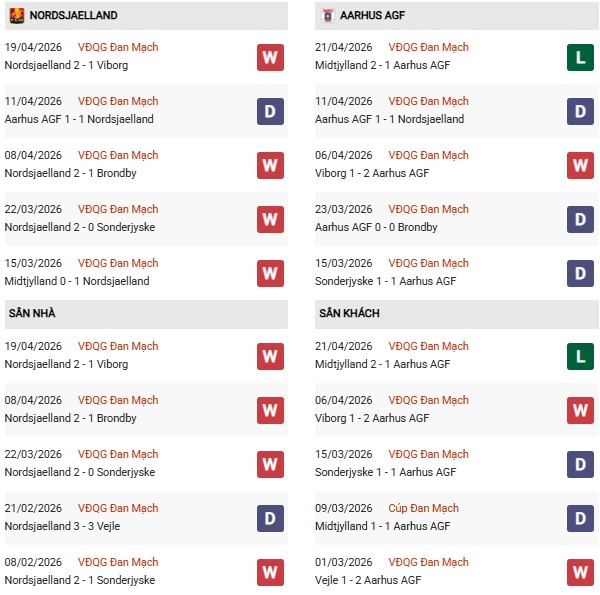
Task: Click the Nordsjaelland 2 - 1 Brondby result, top list
Action: pos(70,173)
